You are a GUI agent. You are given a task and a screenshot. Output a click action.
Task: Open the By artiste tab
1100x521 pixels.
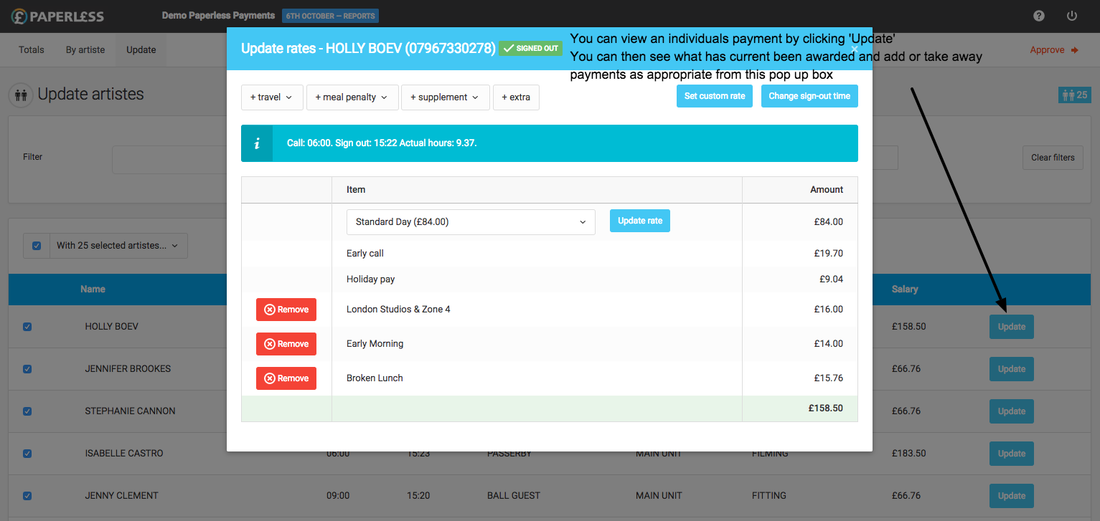pos(84,49)
